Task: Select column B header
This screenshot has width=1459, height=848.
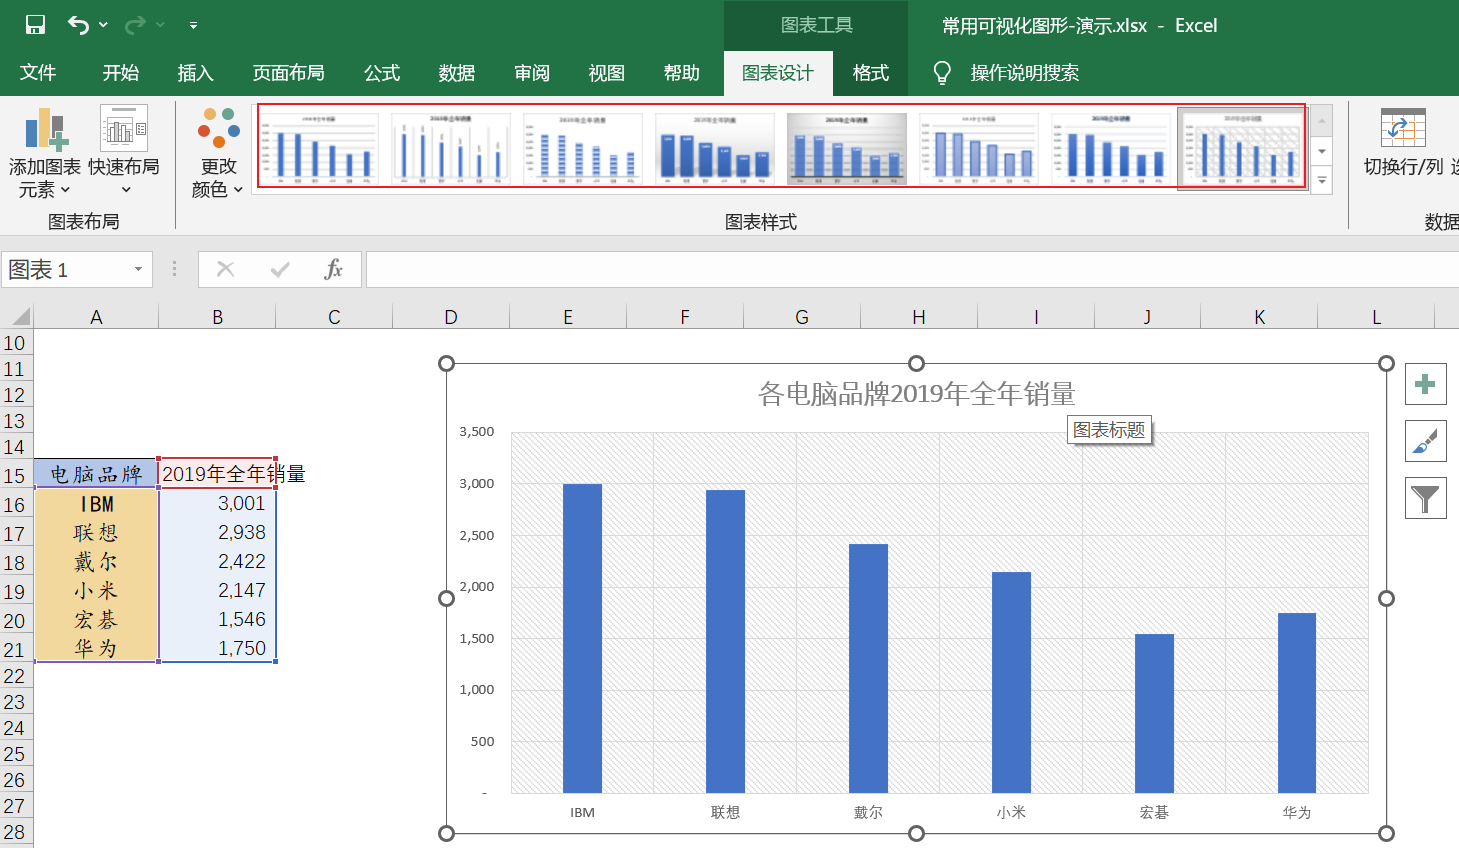Action: click(217, 317)
